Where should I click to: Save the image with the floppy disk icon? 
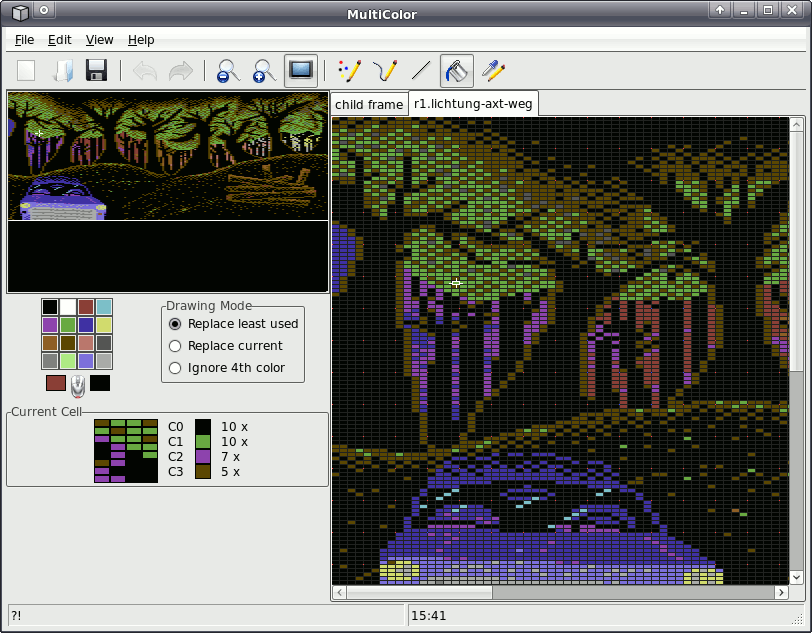pyautogui.click(x=96, y=70)
